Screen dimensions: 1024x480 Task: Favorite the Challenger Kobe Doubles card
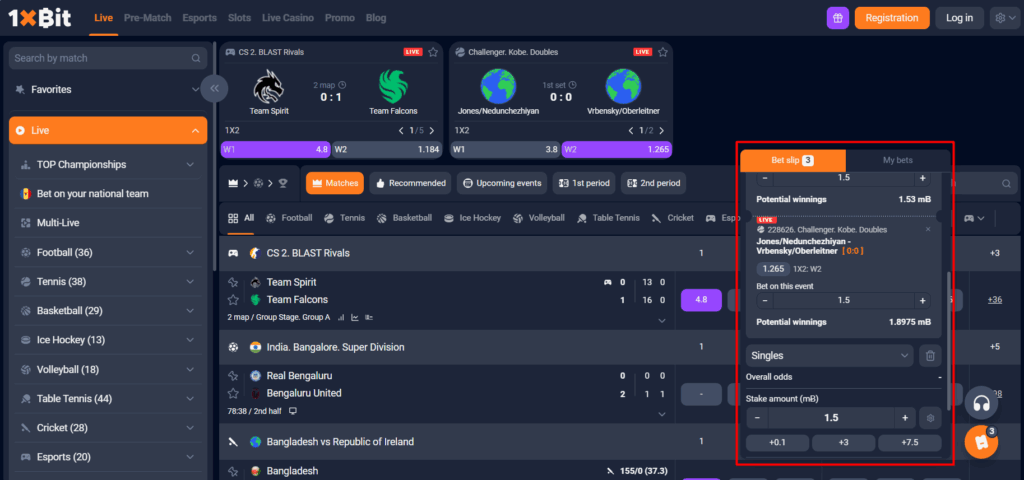tap(663, 52)
